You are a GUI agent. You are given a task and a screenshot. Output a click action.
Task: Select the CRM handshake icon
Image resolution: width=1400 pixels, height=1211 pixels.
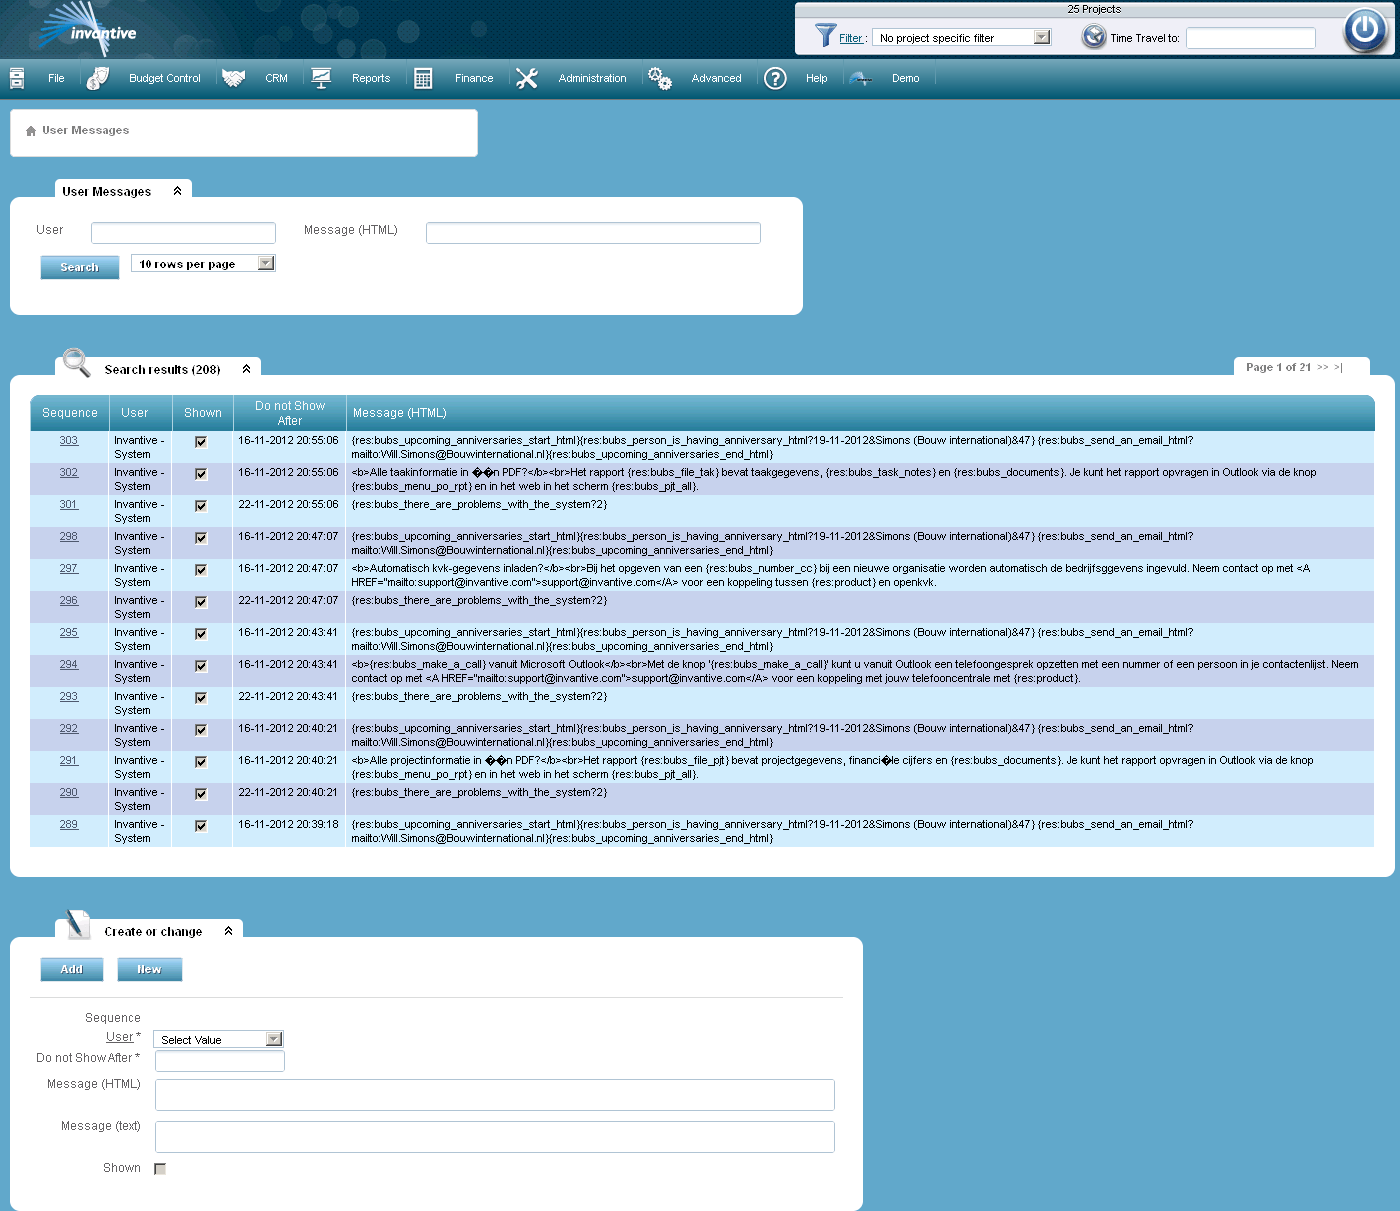234,77
